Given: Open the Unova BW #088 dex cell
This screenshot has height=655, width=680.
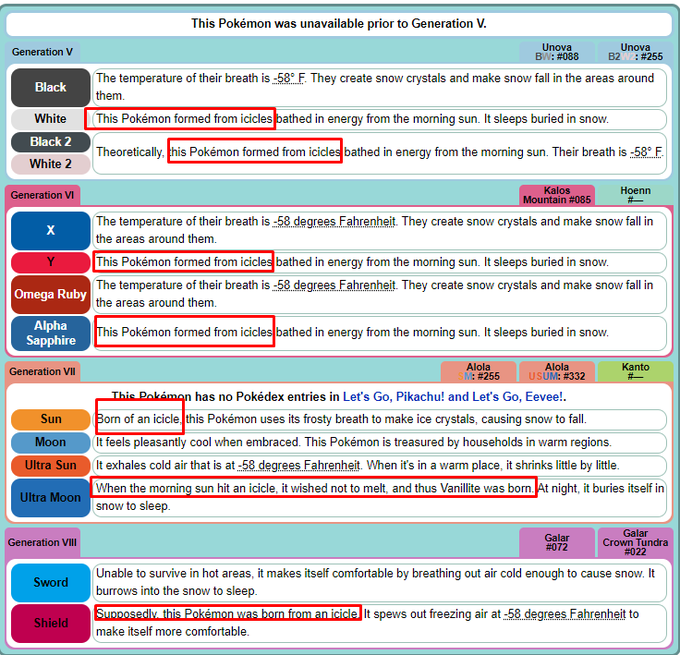Looking at the screenshot, I should [x=557, y=52].
